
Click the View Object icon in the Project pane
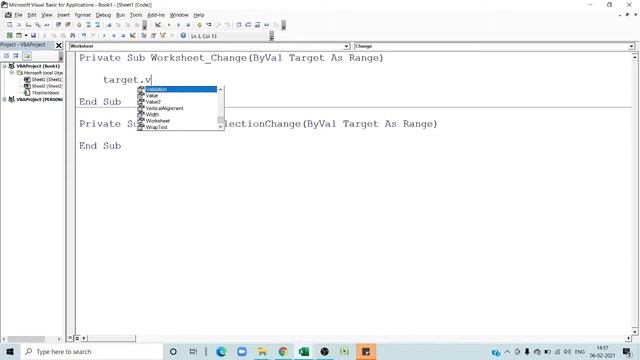(x=16, y=56)
